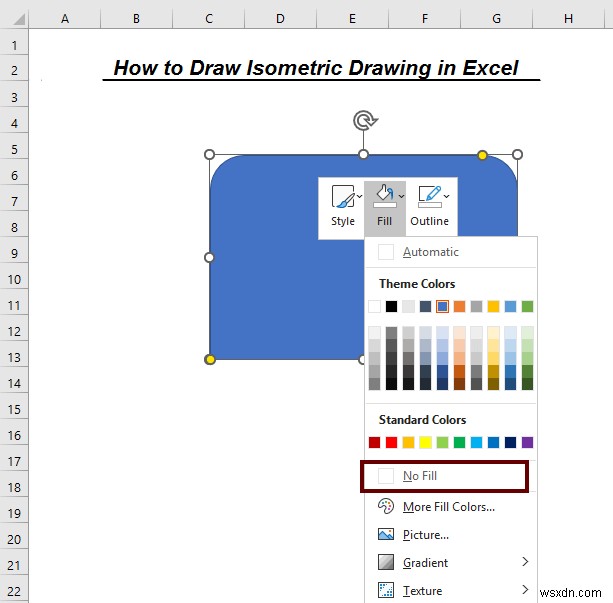
Task: Click the top-left resize handle of shape
Action: coord(210,154)
